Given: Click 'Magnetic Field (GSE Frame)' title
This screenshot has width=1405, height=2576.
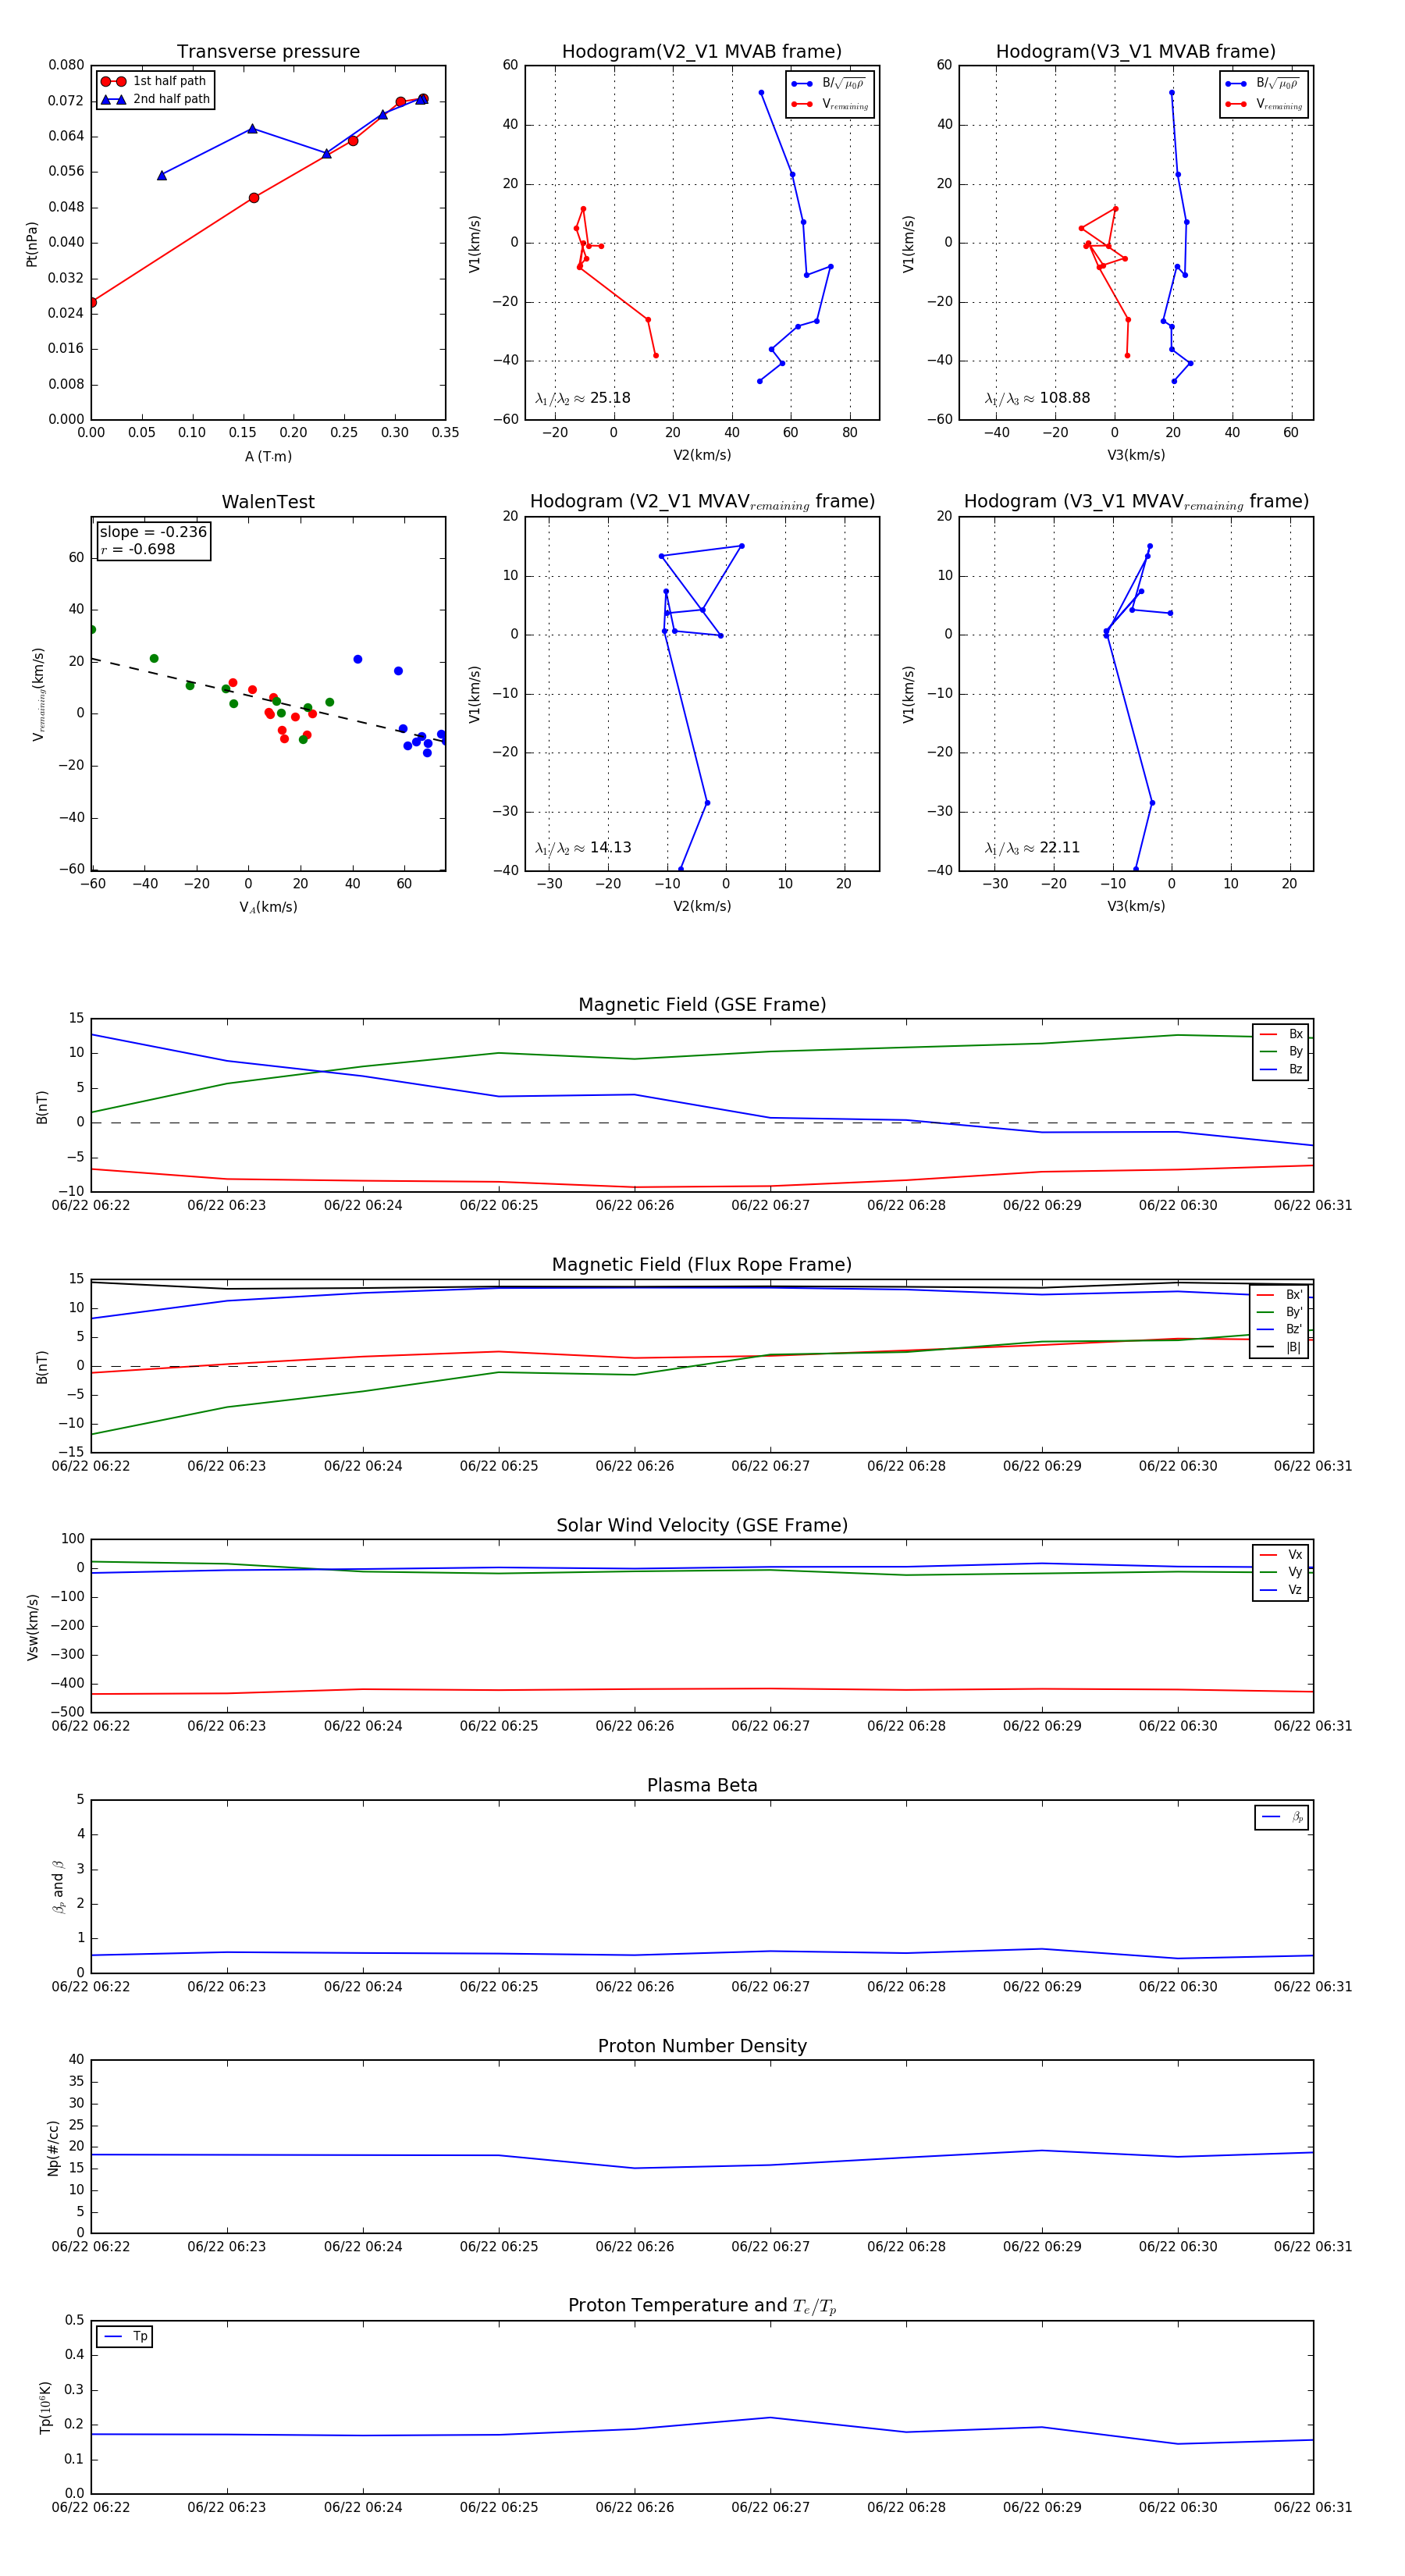Looking at the screenshot, I should 702,1005.
